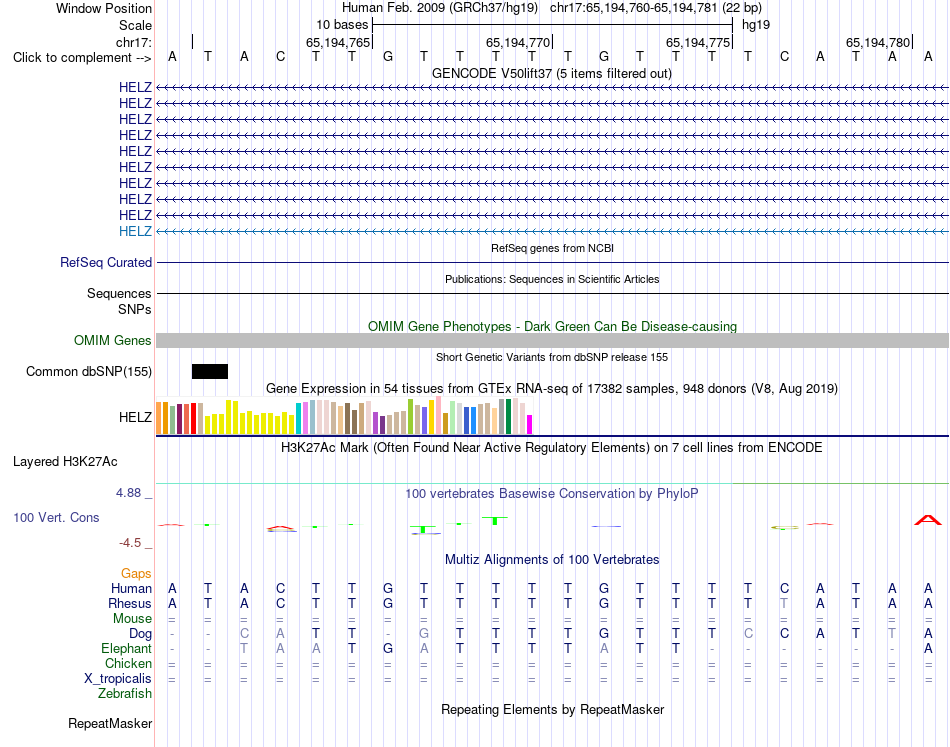Click the 'hg19' label beside the scale bar
This screenshot has width=950, height=747.
pyautogui.click(x=756, y=25)
